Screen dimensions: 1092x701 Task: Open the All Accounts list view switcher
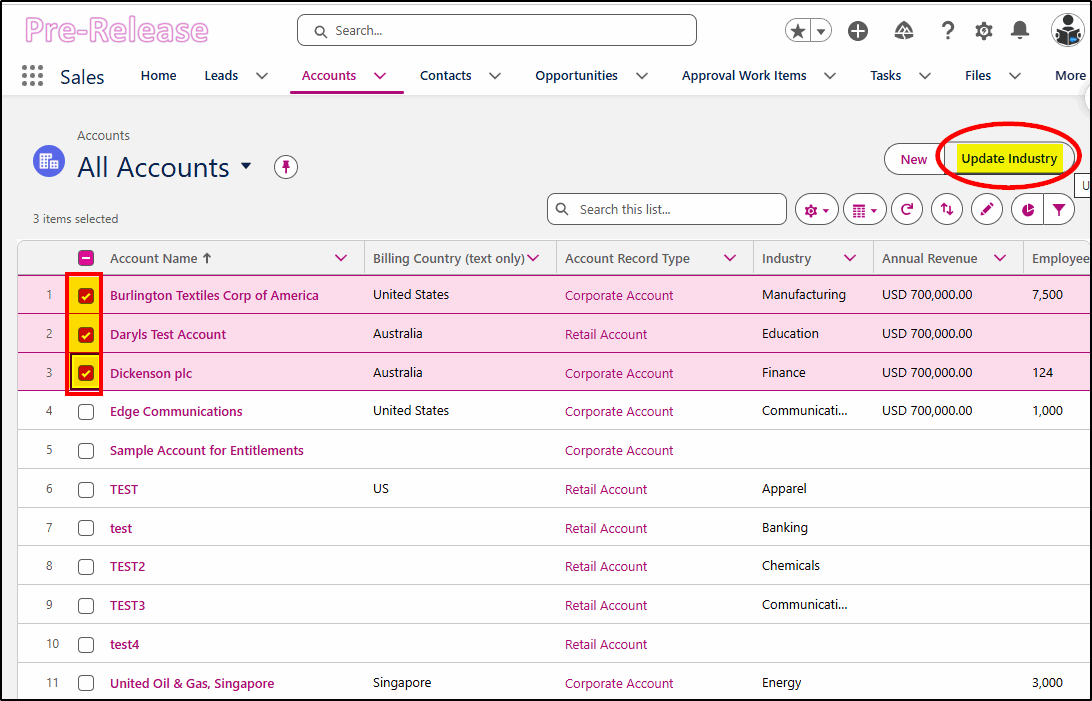(246, 166)
